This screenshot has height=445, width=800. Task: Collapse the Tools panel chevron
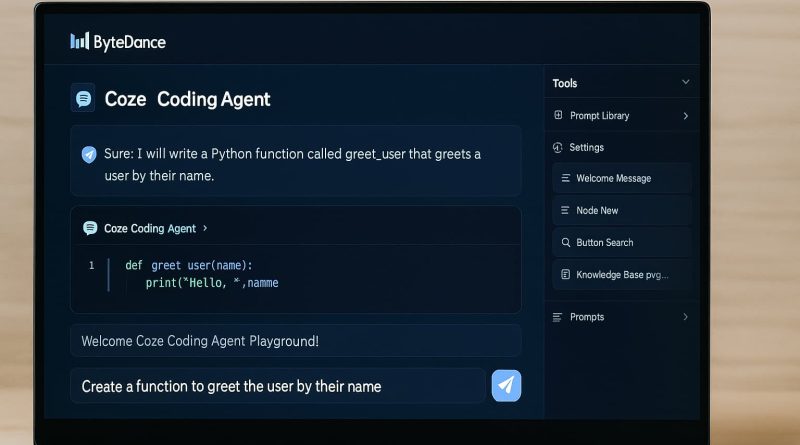click(686, 82)
